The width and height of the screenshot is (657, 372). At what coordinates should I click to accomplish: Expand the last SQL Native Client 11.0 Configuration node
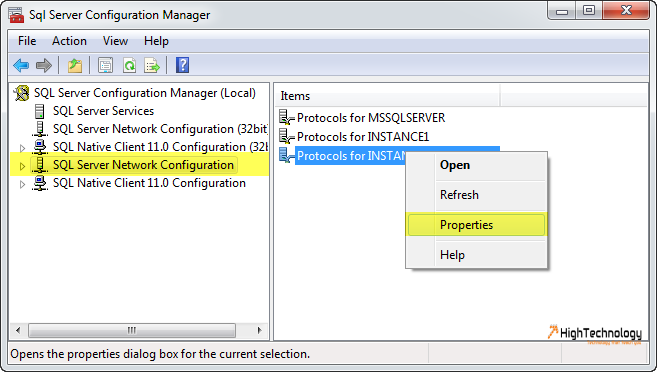22,184
